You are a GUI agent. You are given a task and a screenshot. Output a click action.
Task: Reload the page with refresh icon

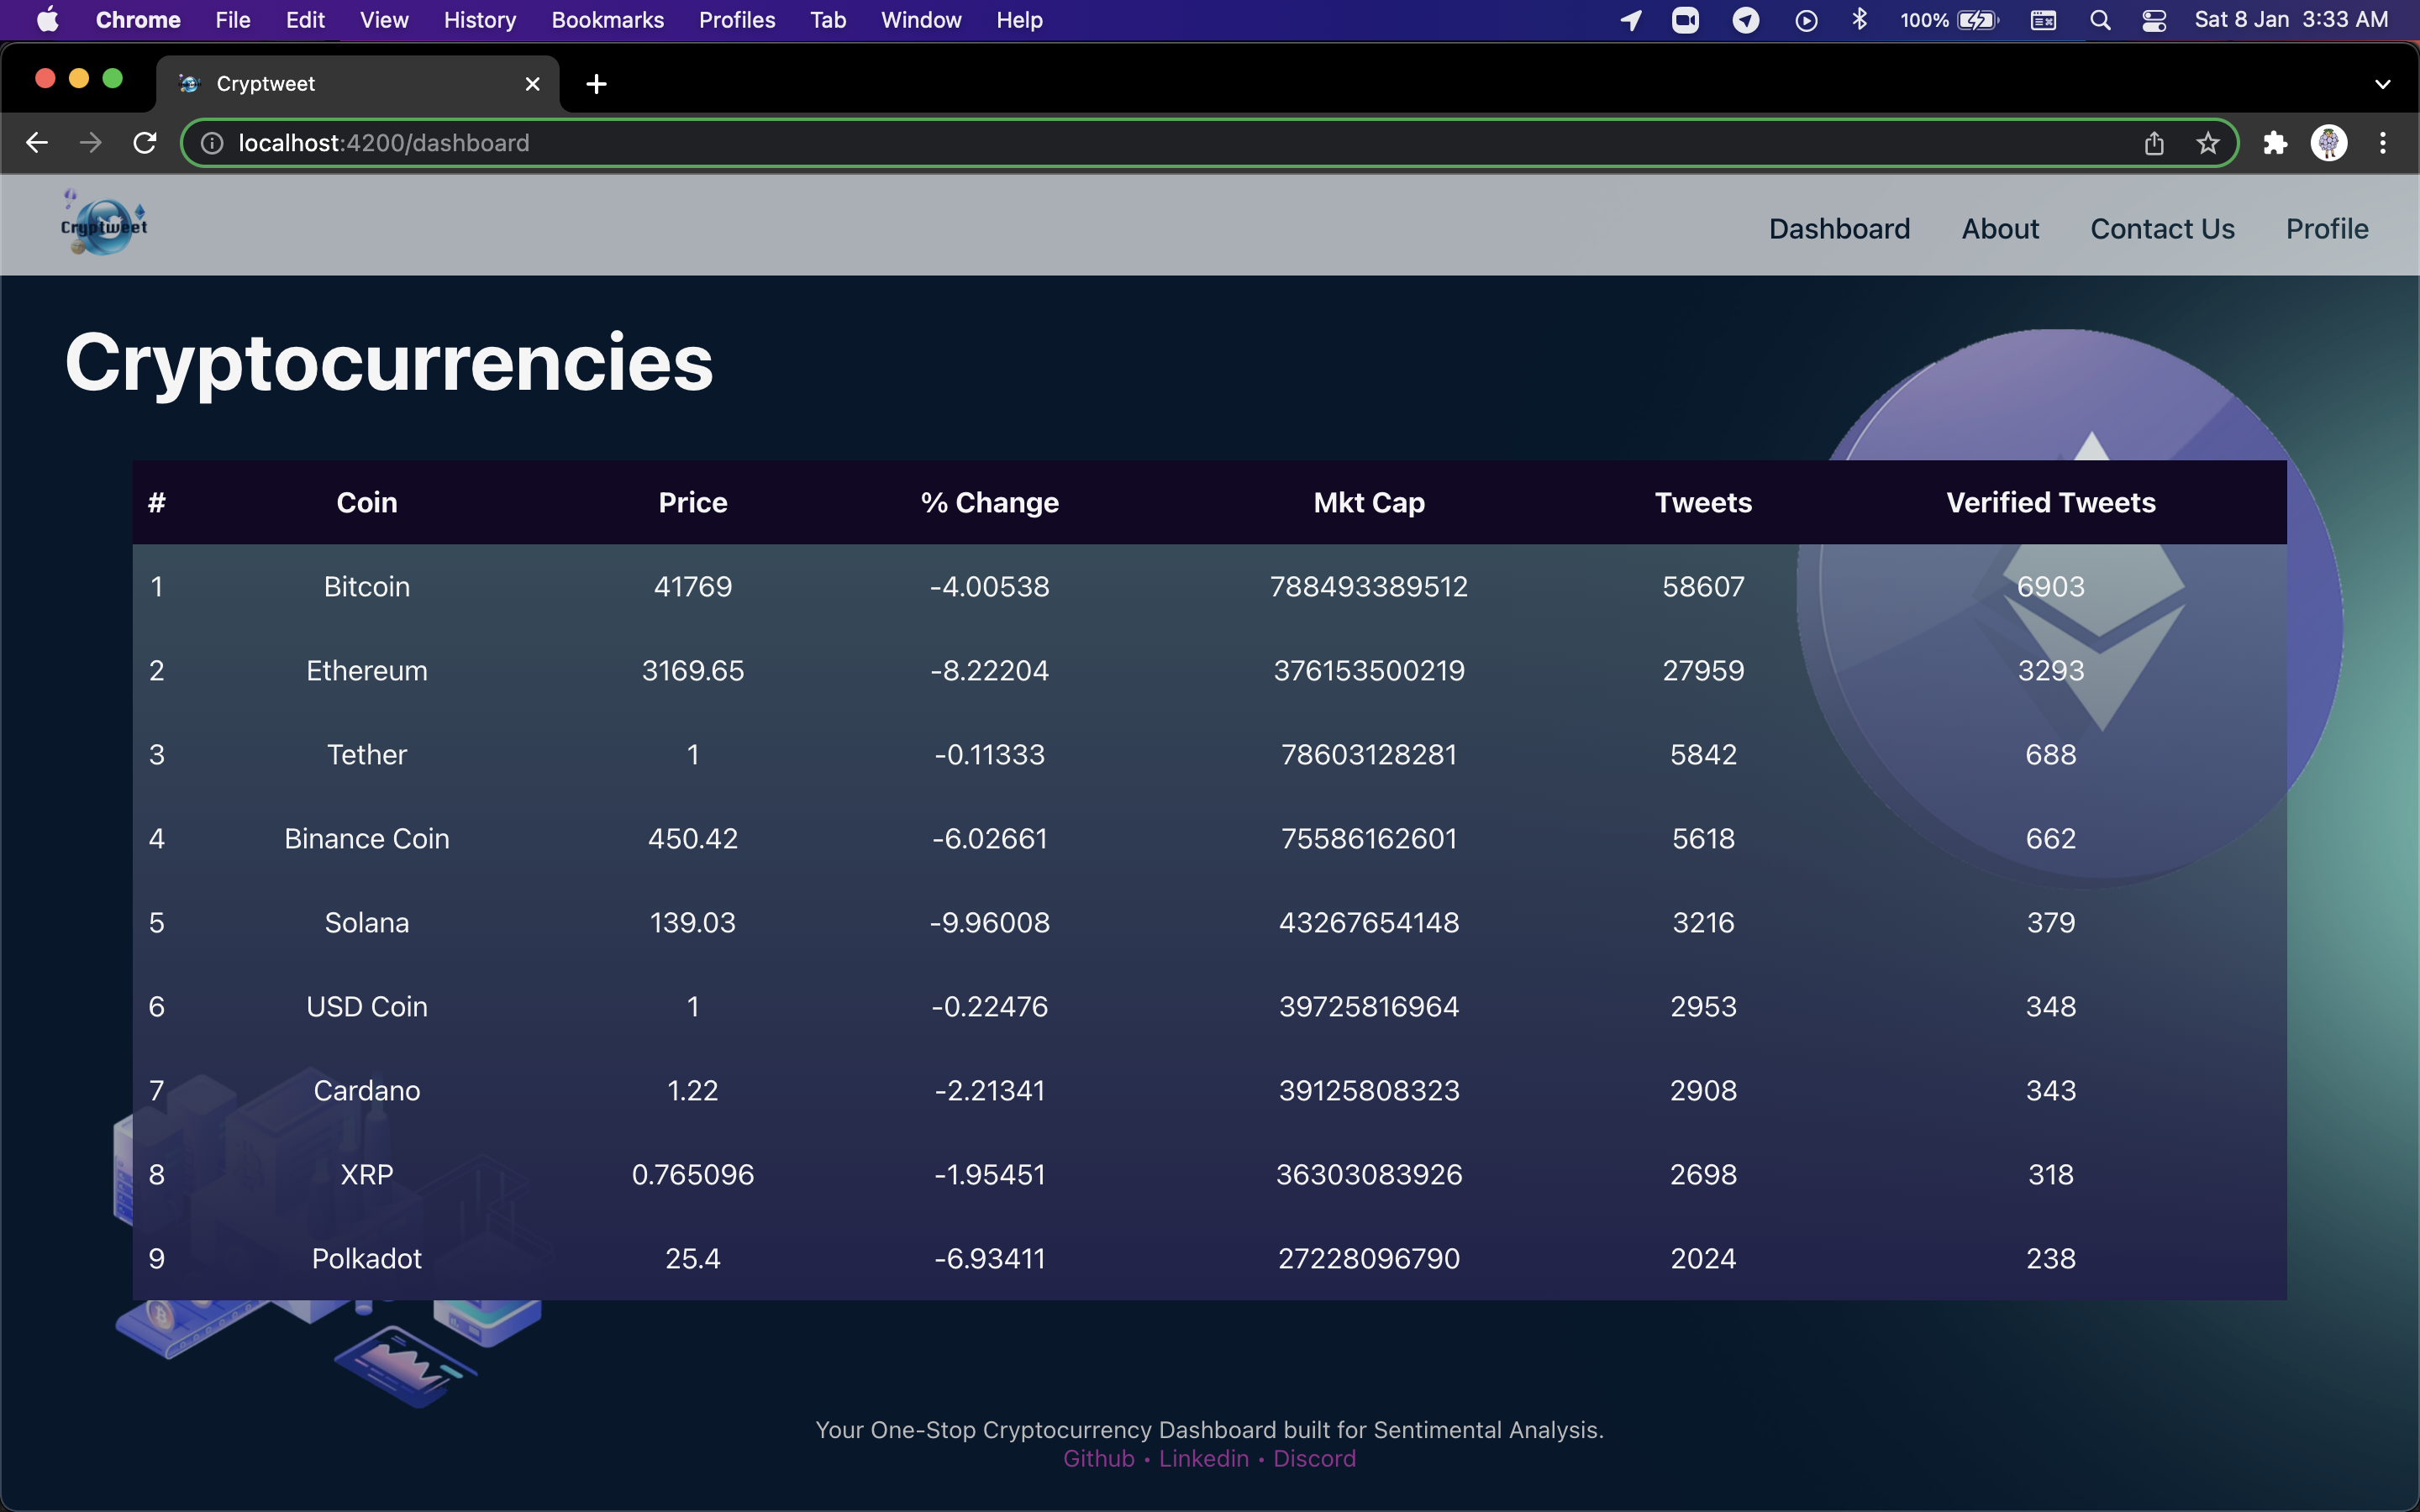click(x=145, y=143)
